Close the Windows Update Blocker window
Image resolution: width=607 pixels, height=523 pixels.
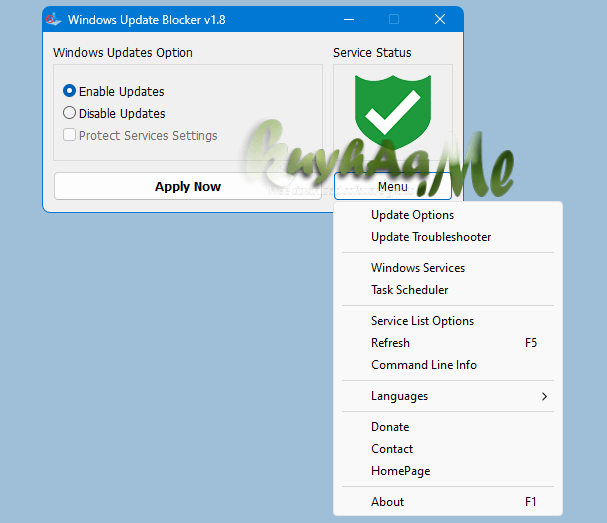tap(440, 19)
